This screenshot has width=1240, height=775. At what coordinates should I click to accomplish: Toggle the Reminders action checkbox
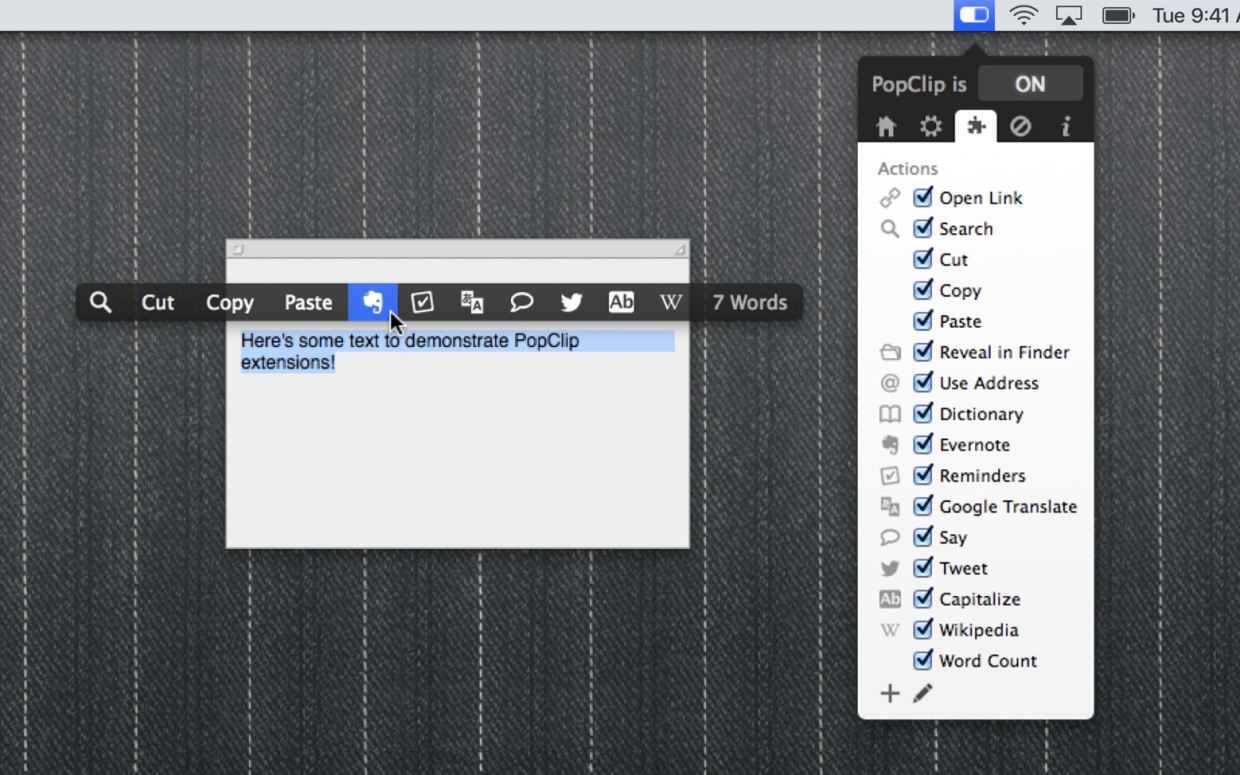point(923,475)
